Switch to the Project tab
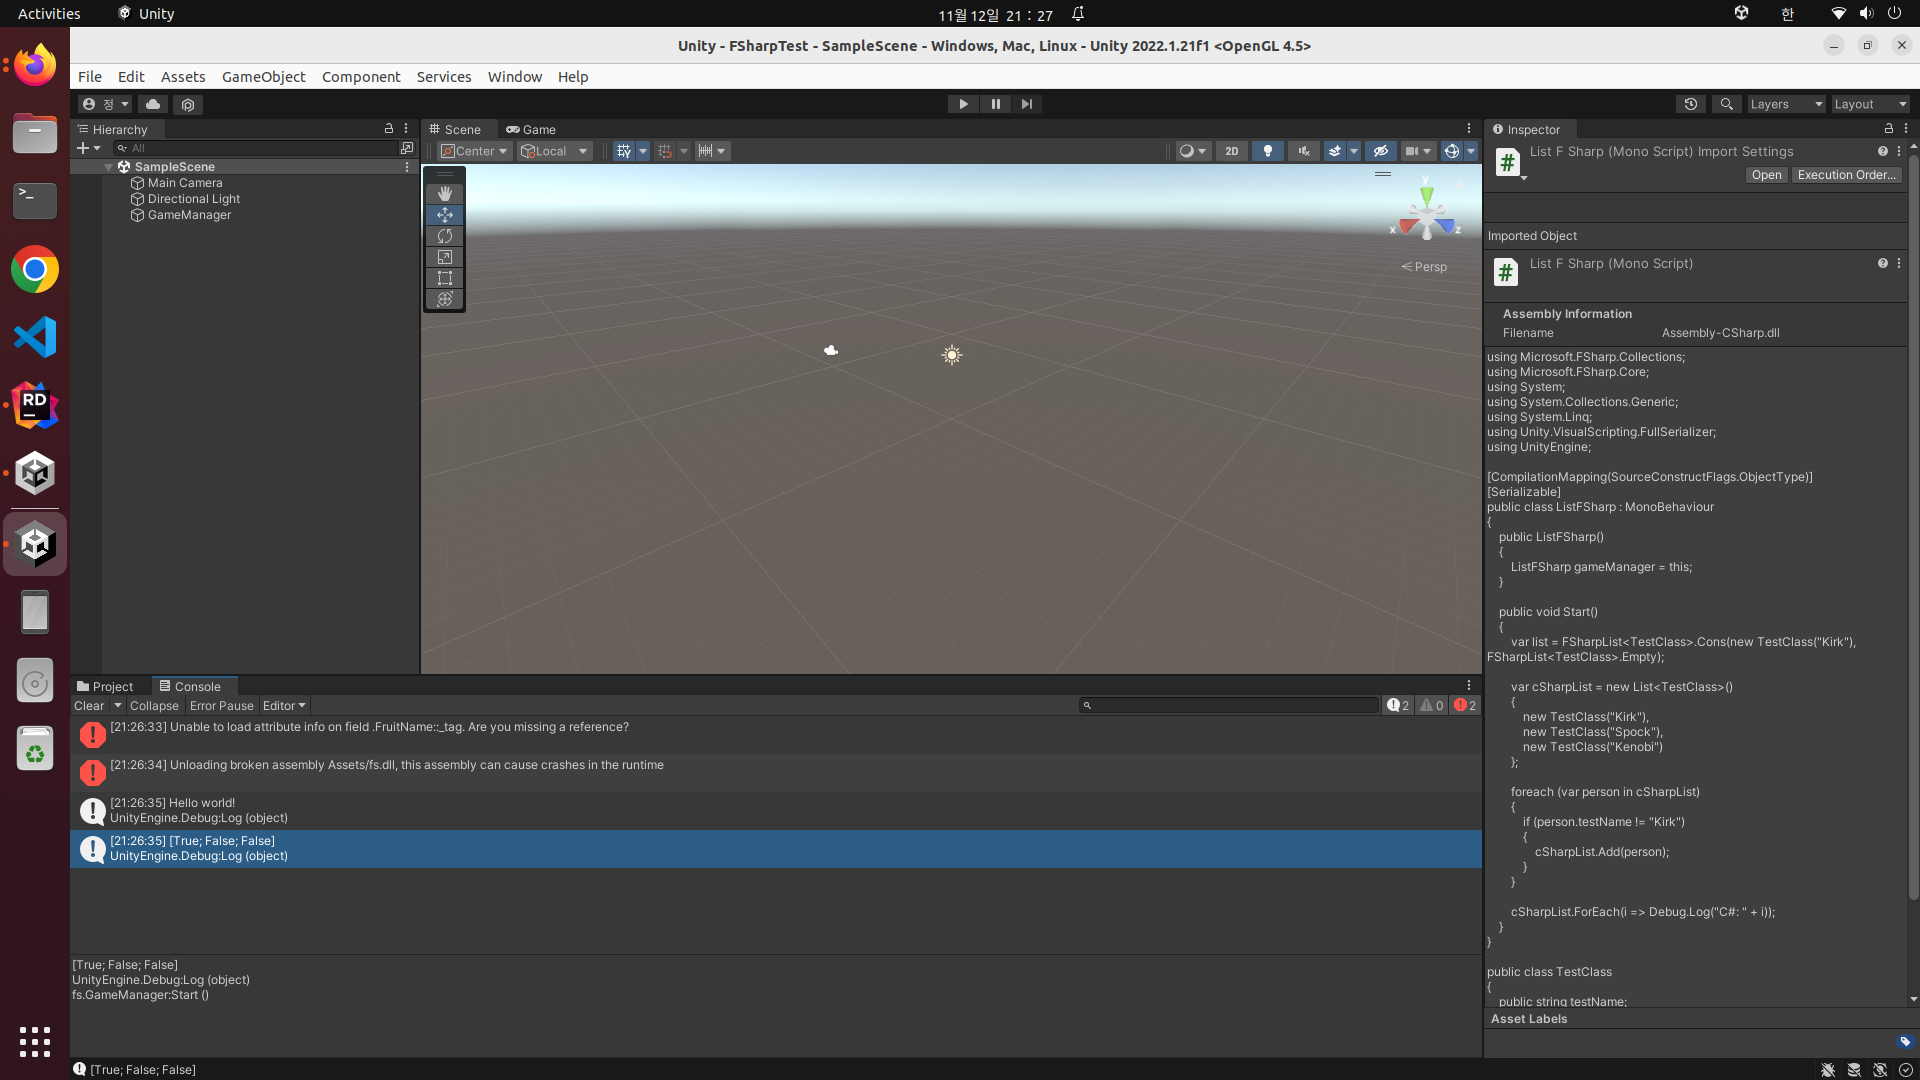Image resolution: width=1920 pixels, height=1080 pixels. tap(105, 686)
